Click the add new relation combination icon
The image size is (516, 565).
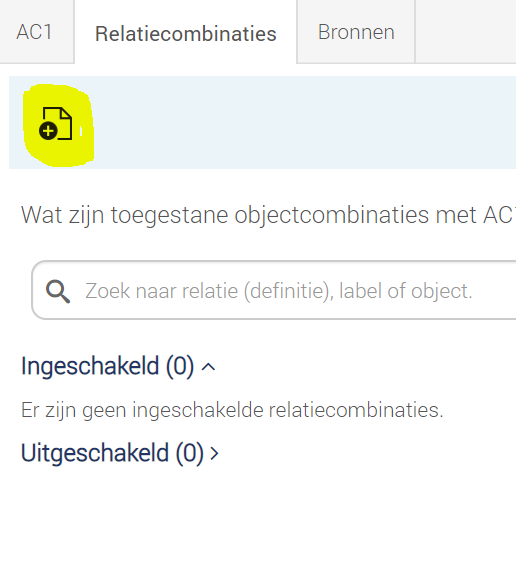[56, 124]
